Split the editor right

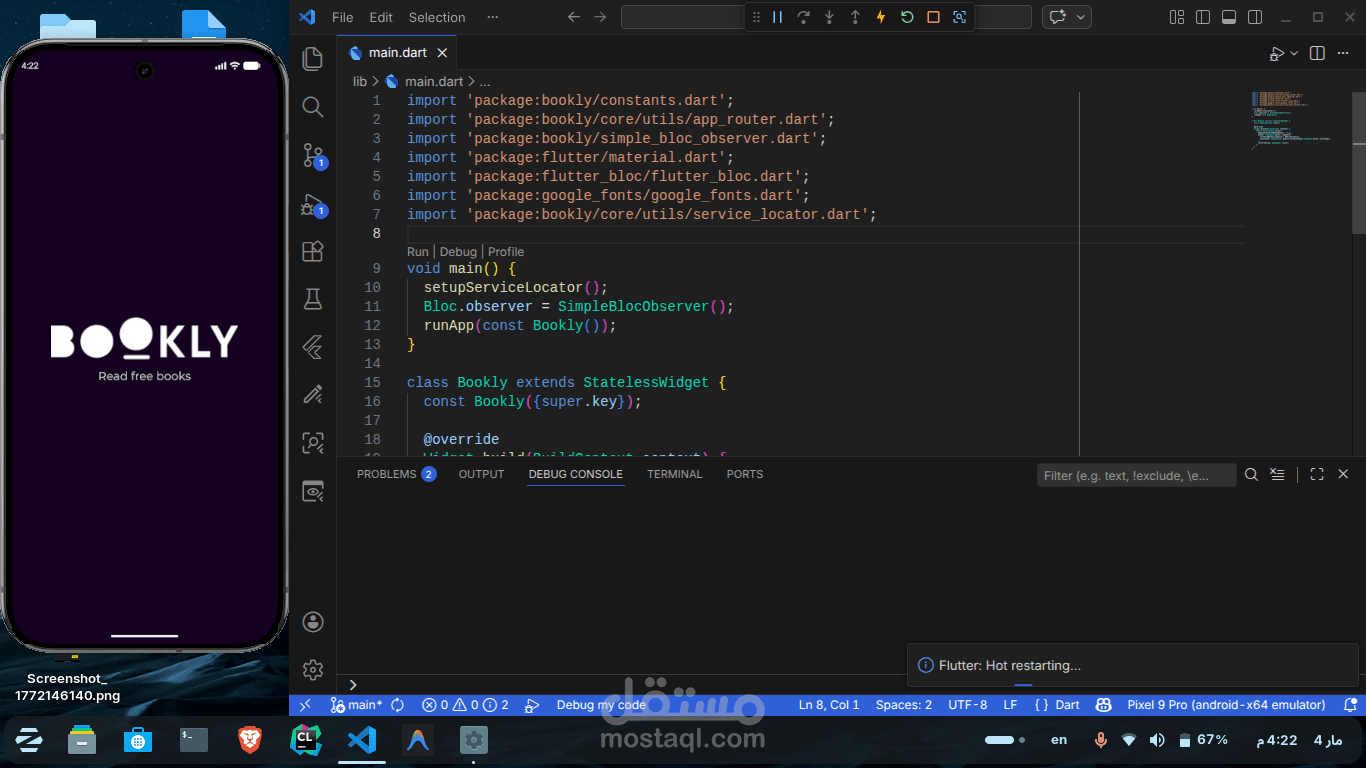point(1317,53)
